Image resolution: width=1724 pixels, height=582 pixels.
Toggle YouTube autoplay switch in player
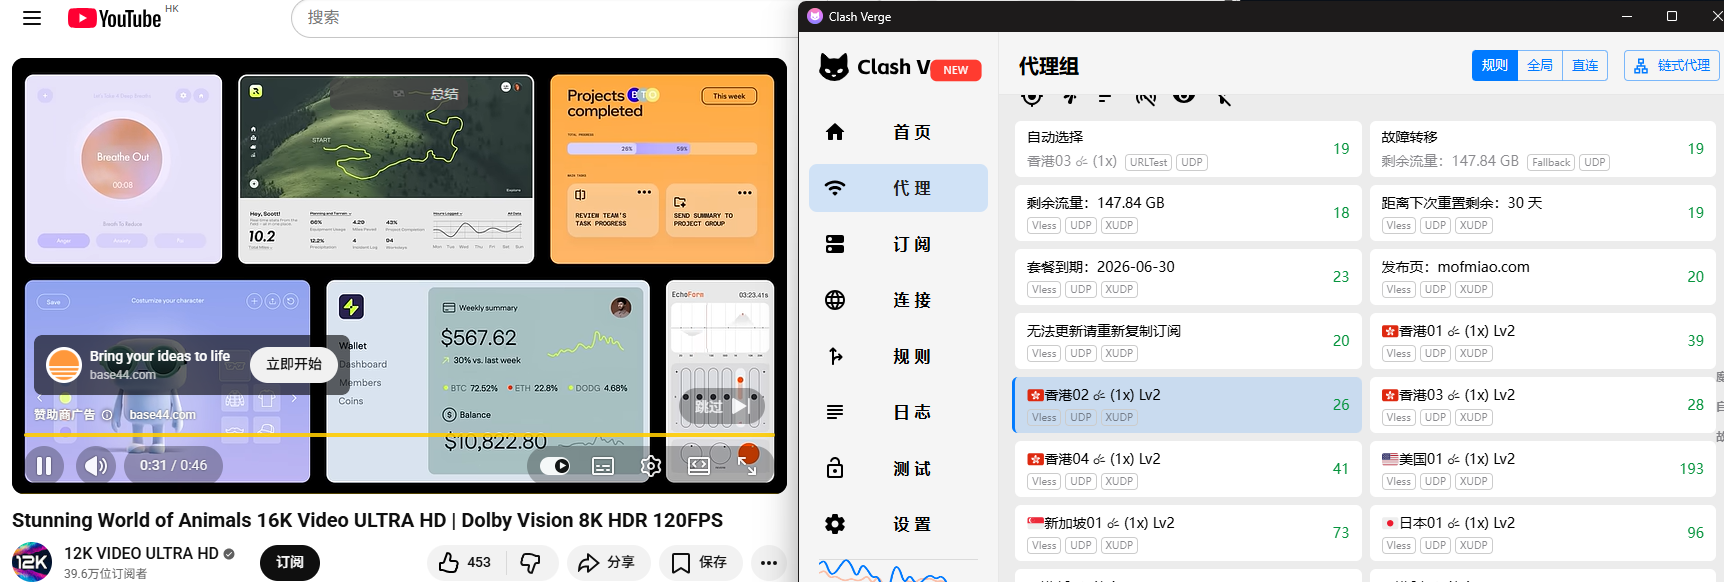click(x=555, y=466)
